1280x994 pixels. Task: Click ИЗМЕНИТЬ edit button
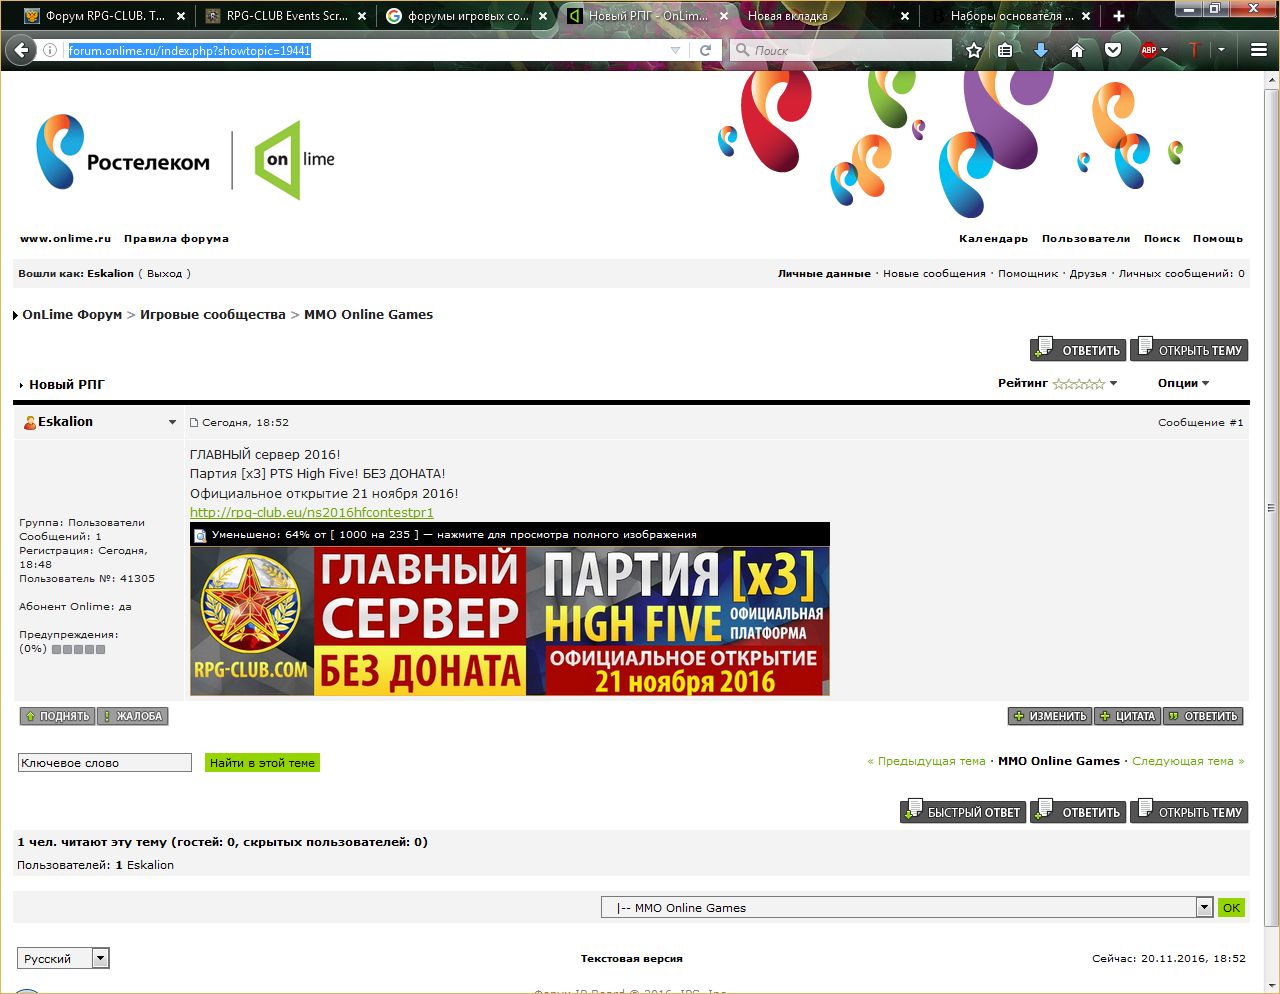1050,716
